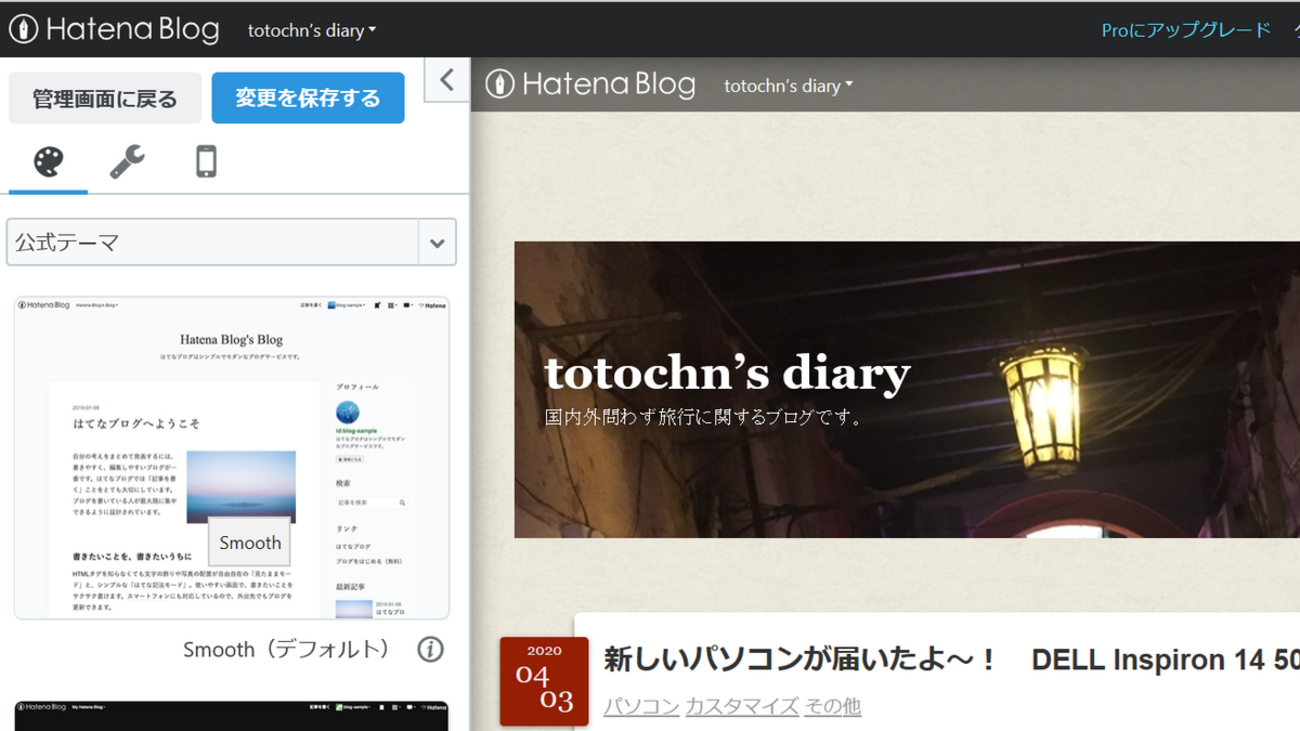Click 管理画面に戻る button
This screenshot has width=1300, height=731.
105,98
